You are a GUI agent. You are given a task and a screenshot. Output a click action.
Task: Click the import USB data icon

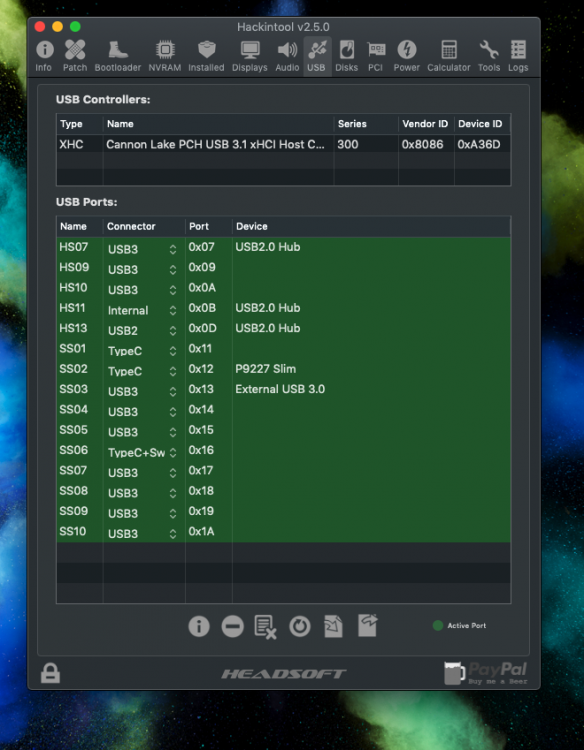(x=333, y=626)
